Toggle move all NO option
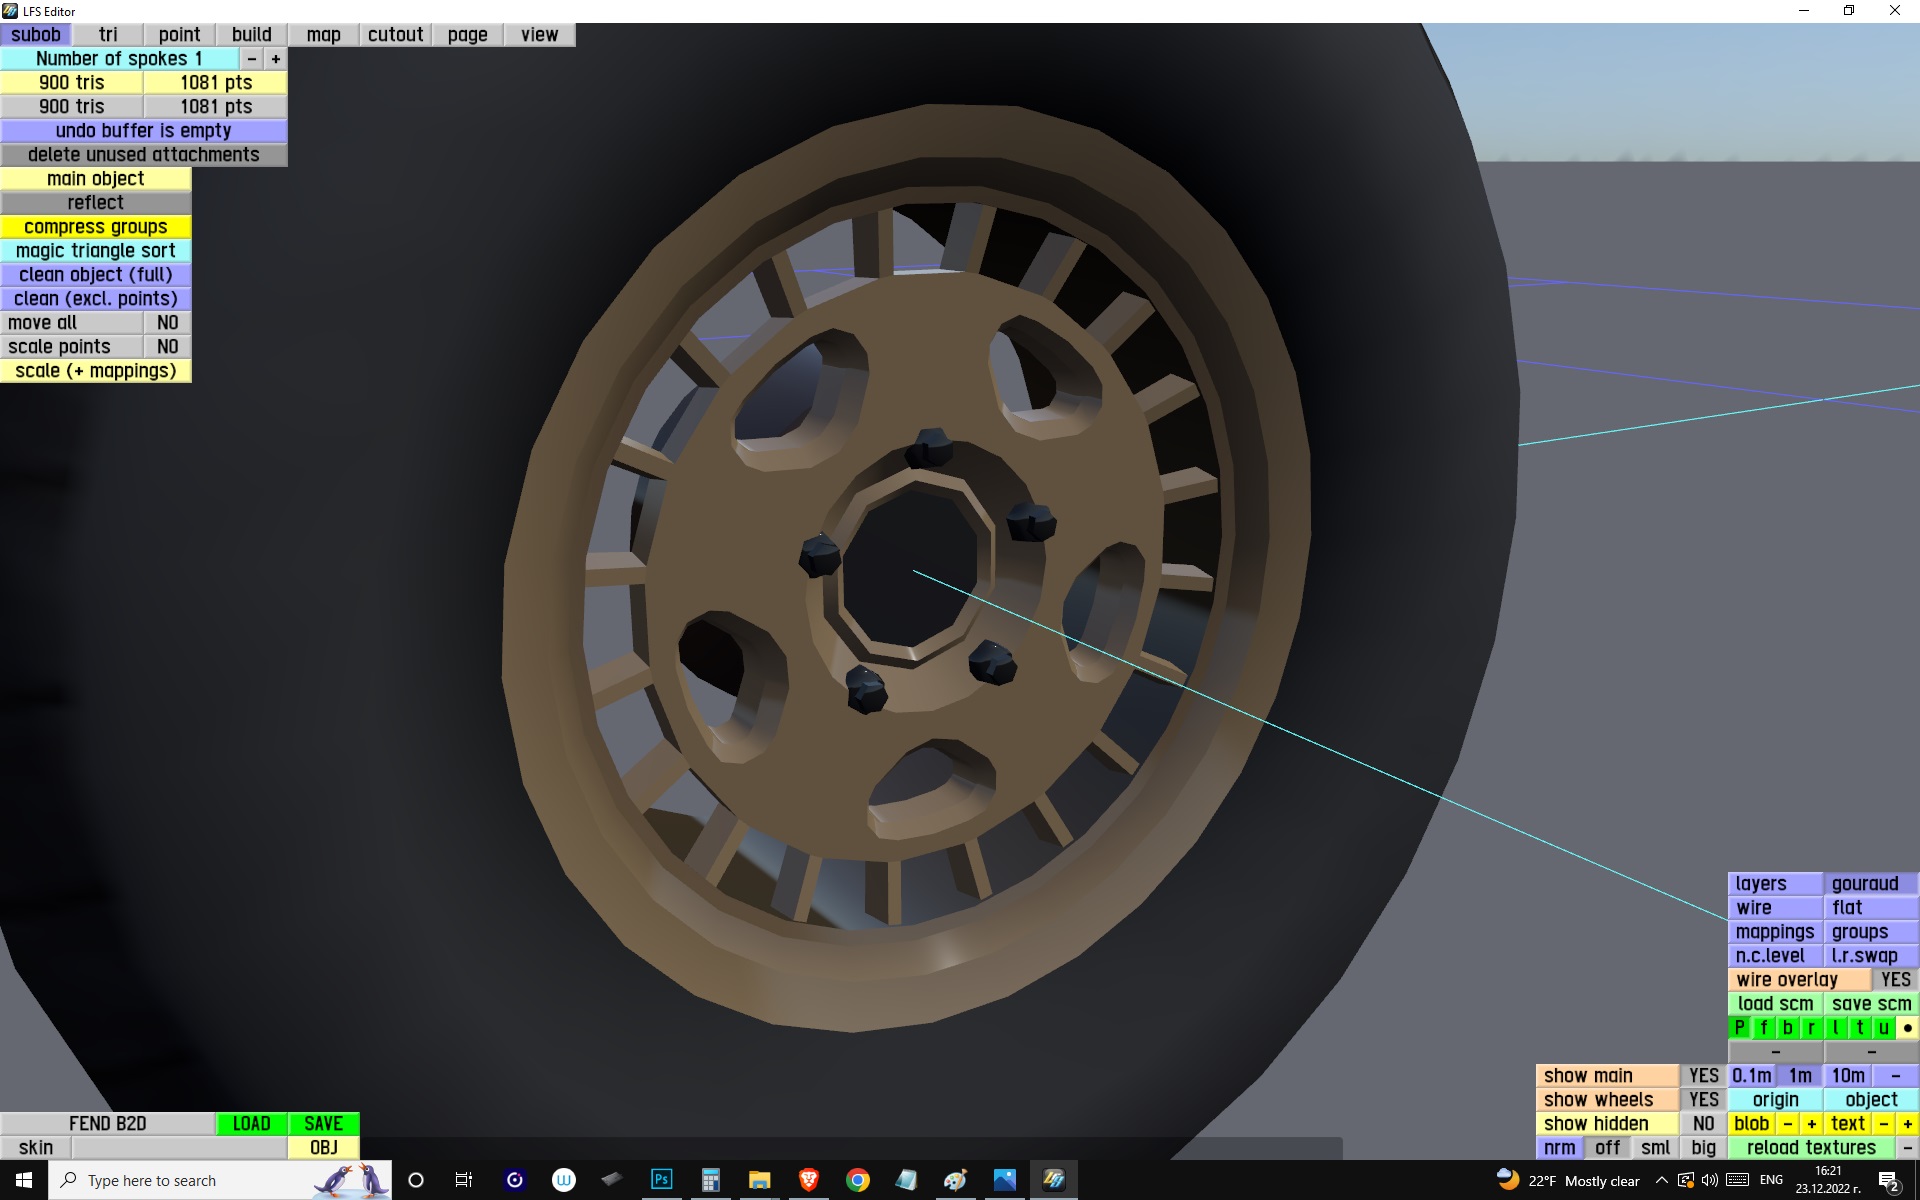Image resolution: width=1920 pixels, height=1200 pixels. click(x=167, y=323)
